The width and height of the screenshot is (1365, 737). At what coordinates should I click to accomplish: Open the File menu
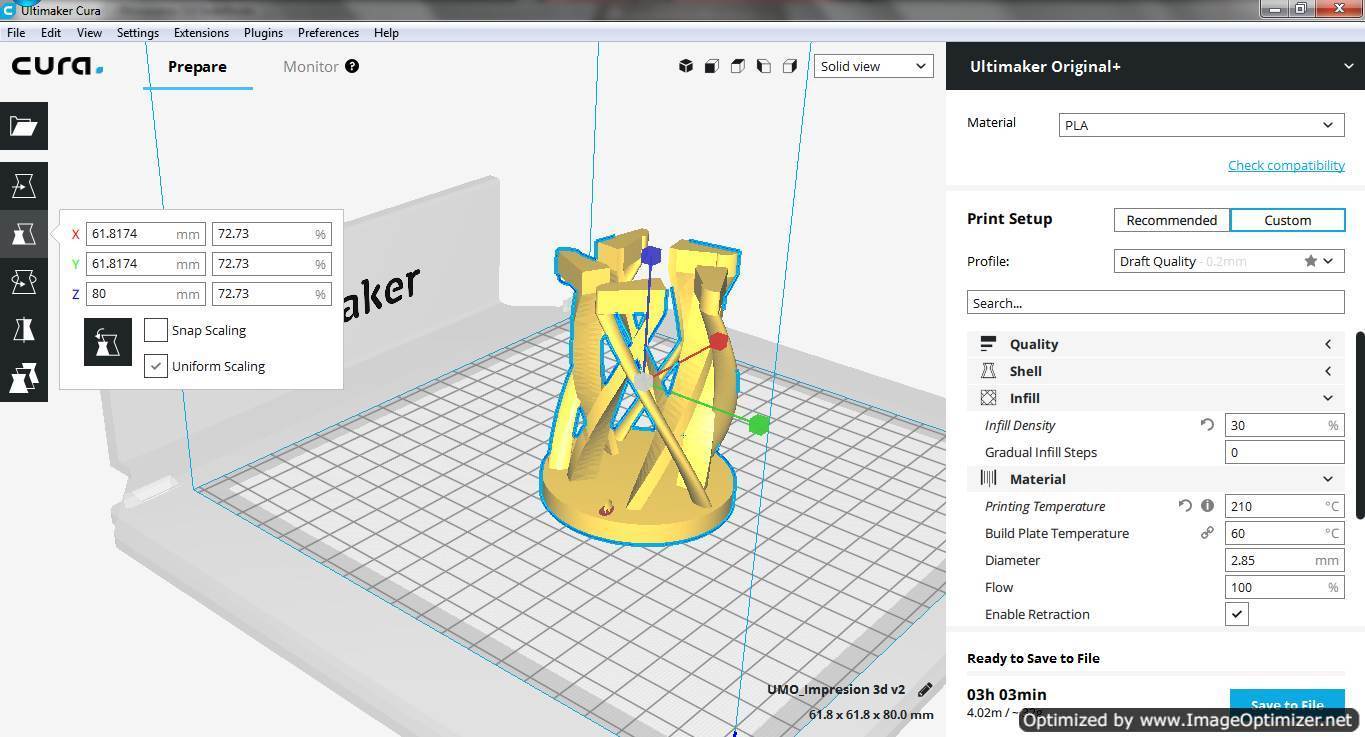click(x=16, y=32)
